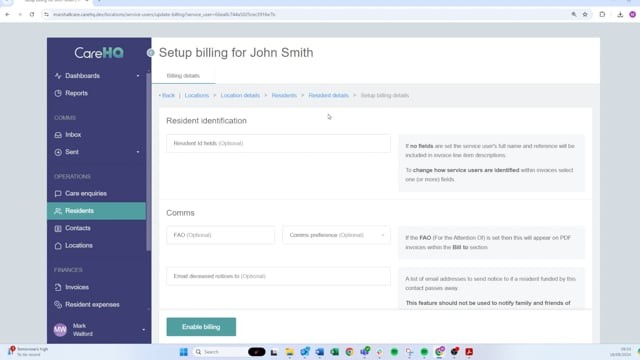Open Excel from the taskbar
Image resolution: width=640 pixels, height=360 pixels.
pyautogui.click(x=334, y=352)
